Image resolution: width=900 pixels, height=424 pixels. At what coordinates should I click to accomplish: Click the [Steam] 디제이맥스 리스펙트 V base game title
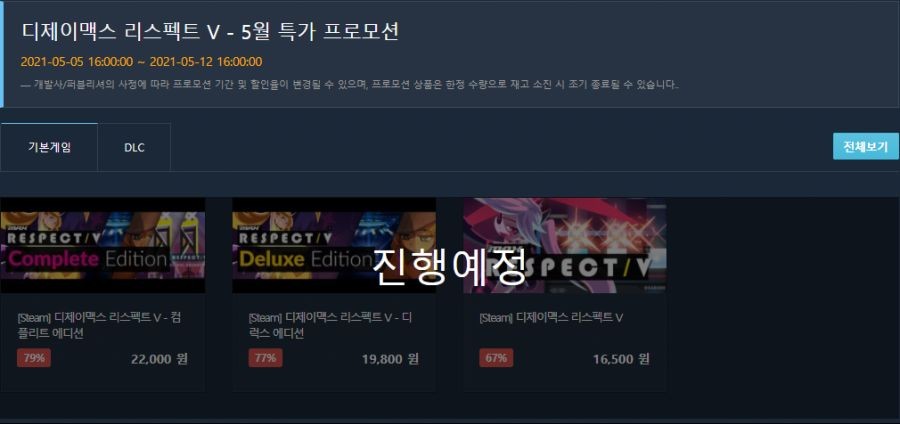551,318
